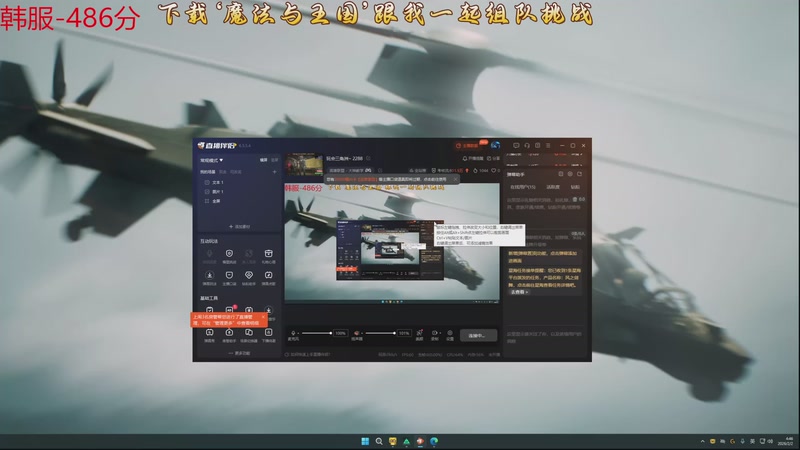800x450 pixels.
Task: Open speaker device dropdown arrow
Action: click(362, 333)
